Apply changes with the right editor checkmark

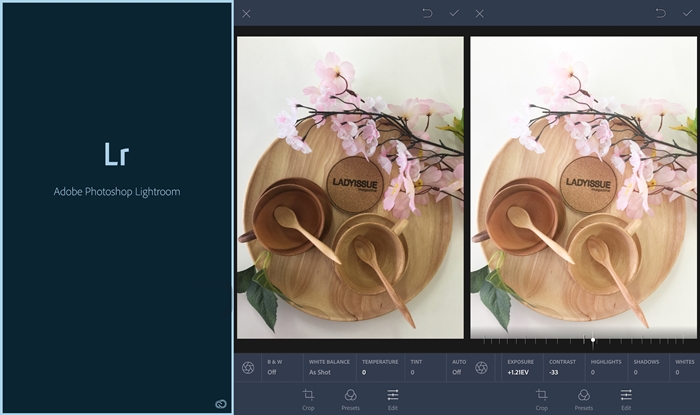point(687,13)
